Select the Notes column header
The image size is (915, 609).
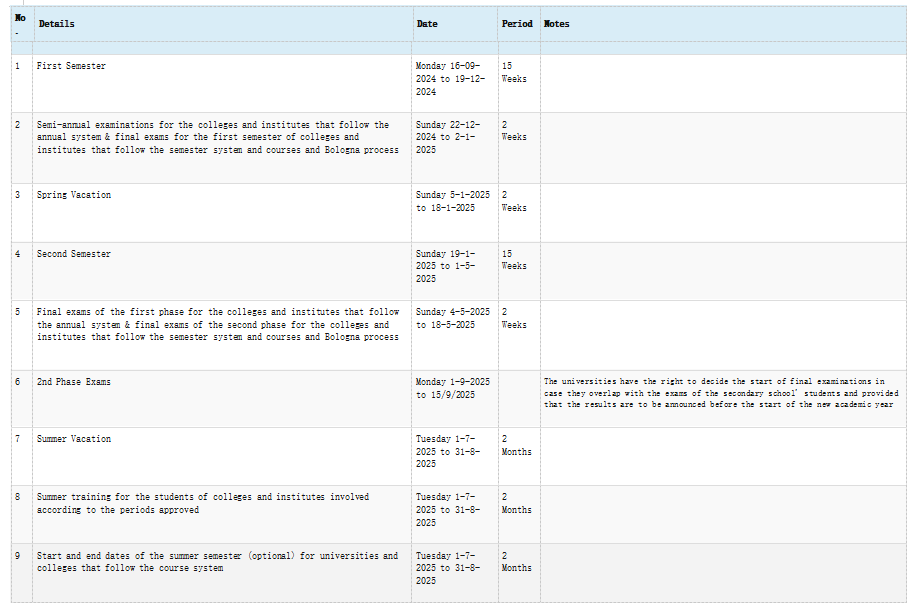click(x=557, y=24)
